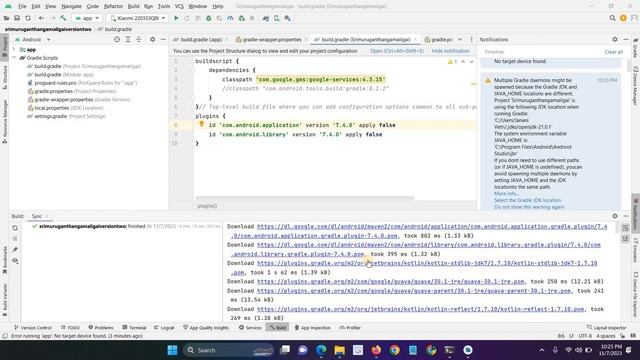Hide the Project panel with minus icon
The image size is (640, 360).
(x=163, y=39)
